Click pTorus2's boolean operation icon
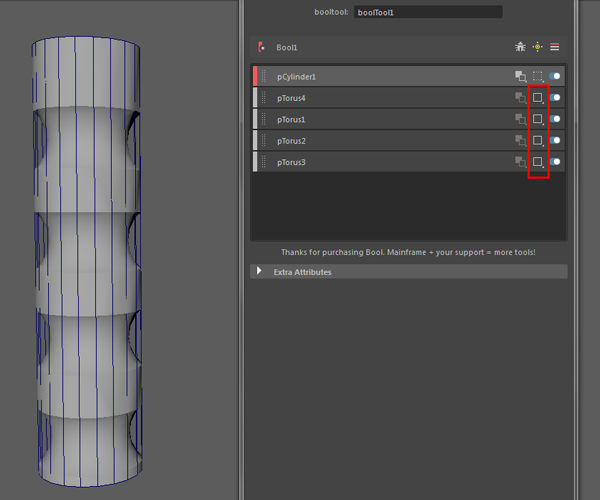Viewport: 600px width, 500px height. pos(520,140)
